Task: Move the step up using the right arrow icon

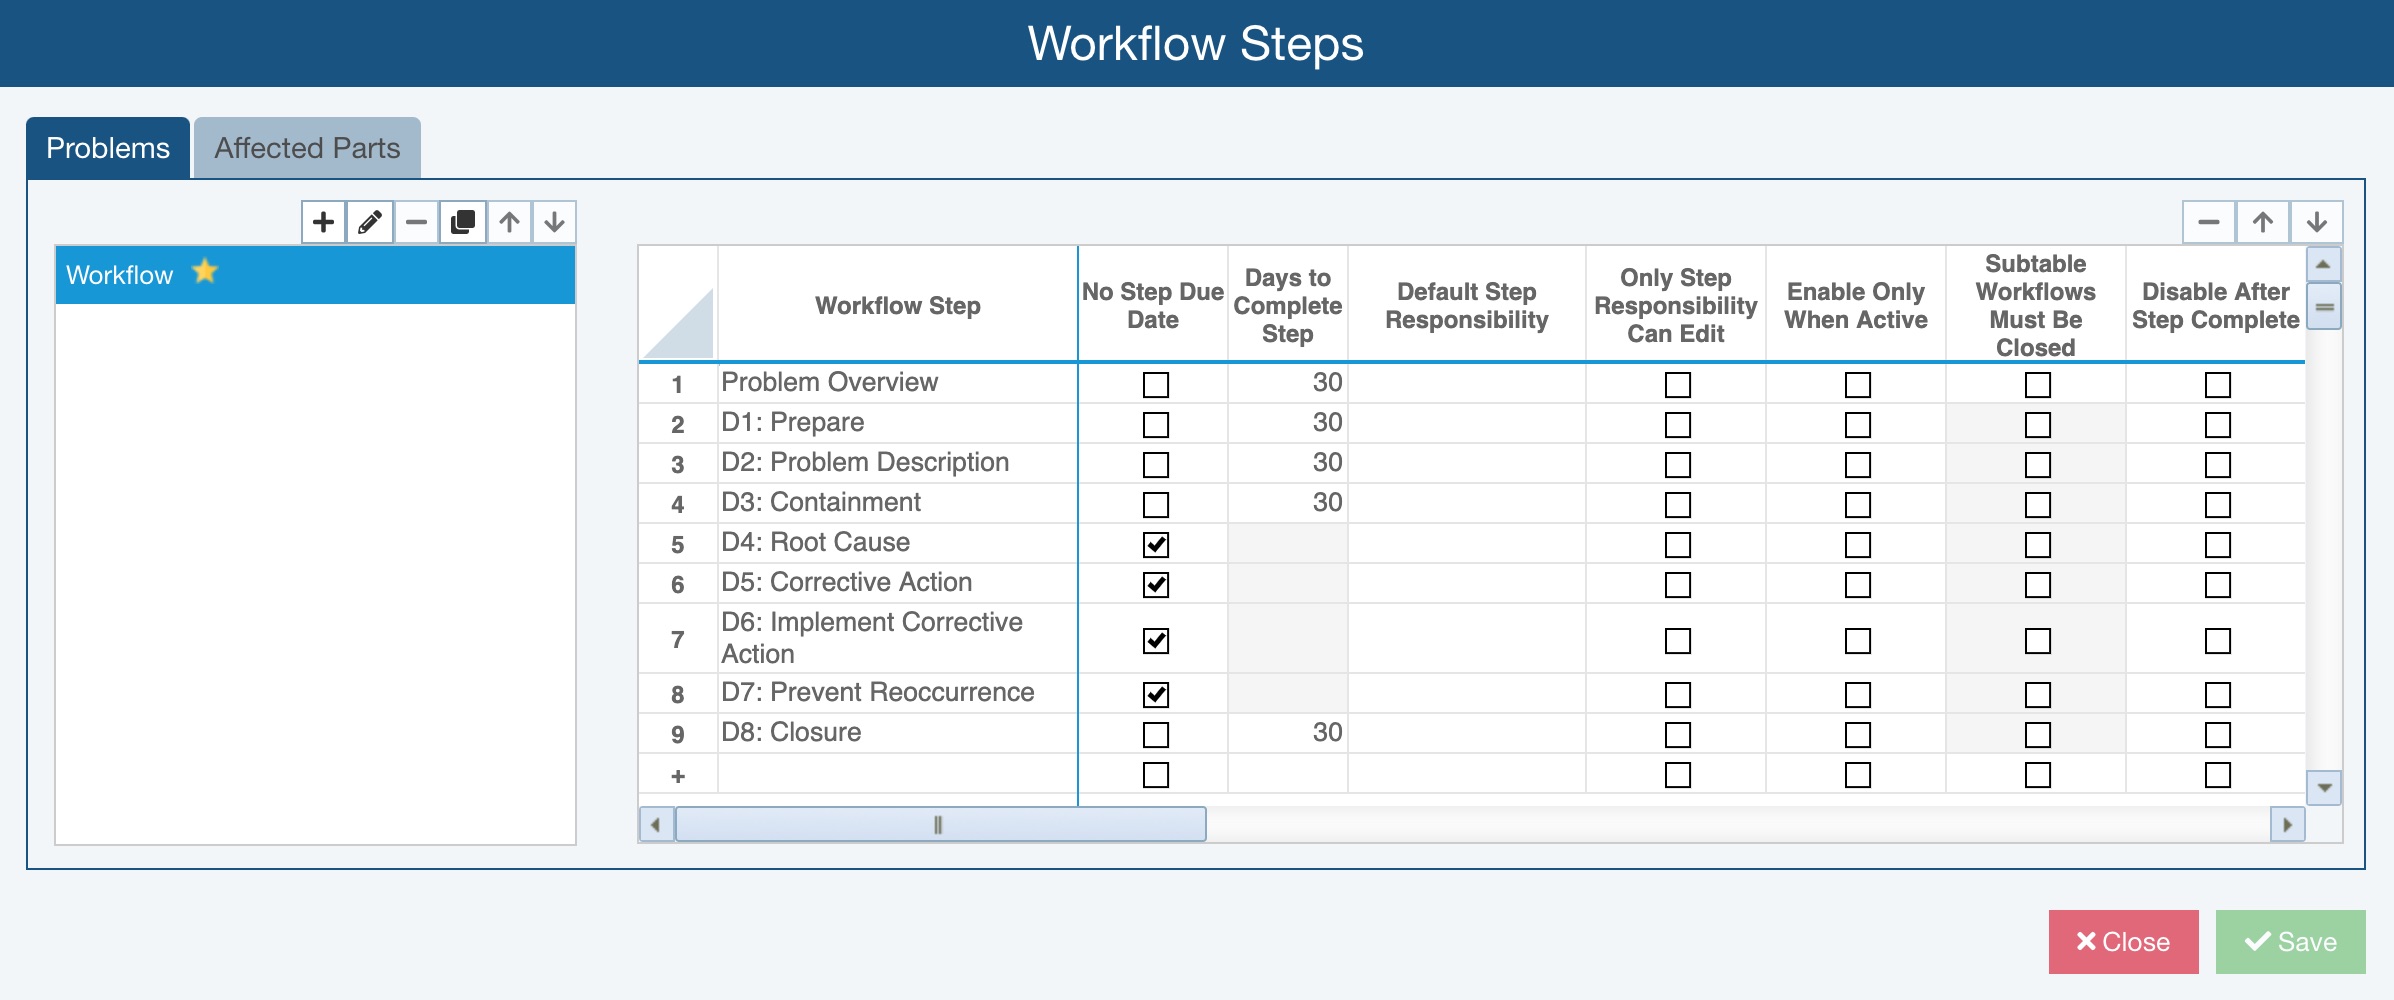Action: pyautogui.click(x=2263, y=222)
